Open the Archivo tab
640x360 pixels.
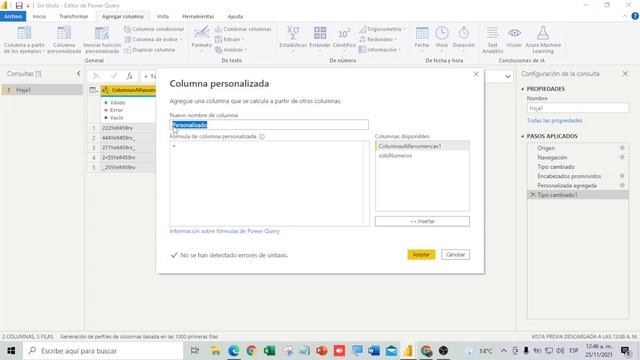point(13,16)
